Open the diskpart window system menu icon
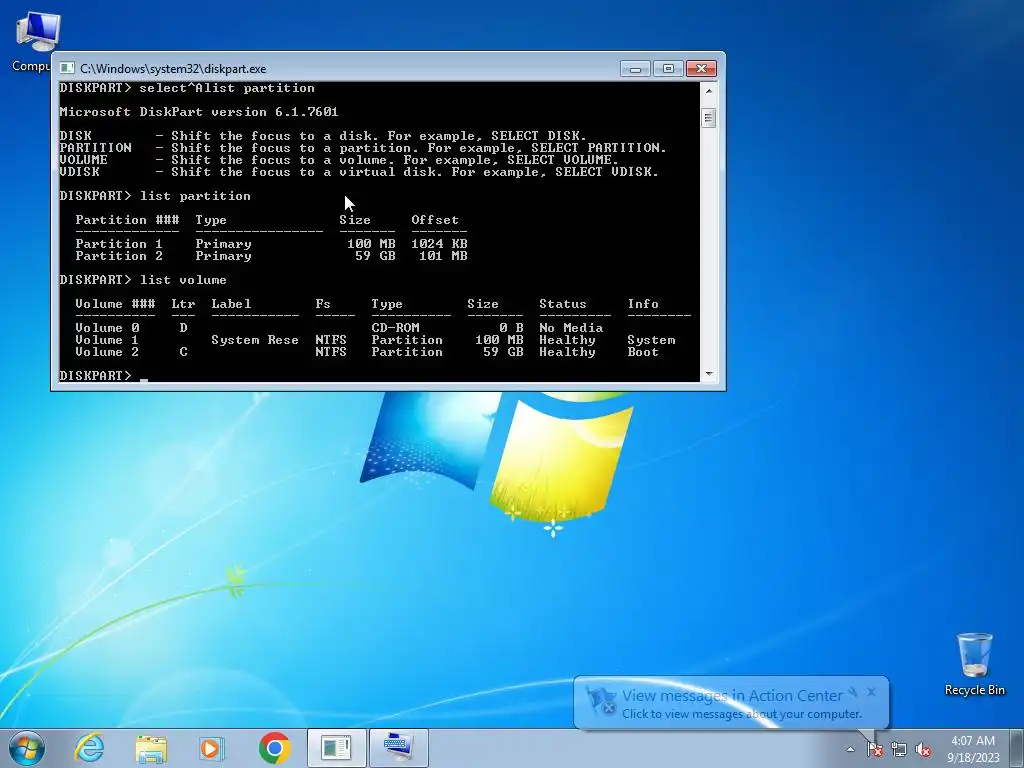The height and width of the screenshot is (768, 1024). [x=67, y=68]
